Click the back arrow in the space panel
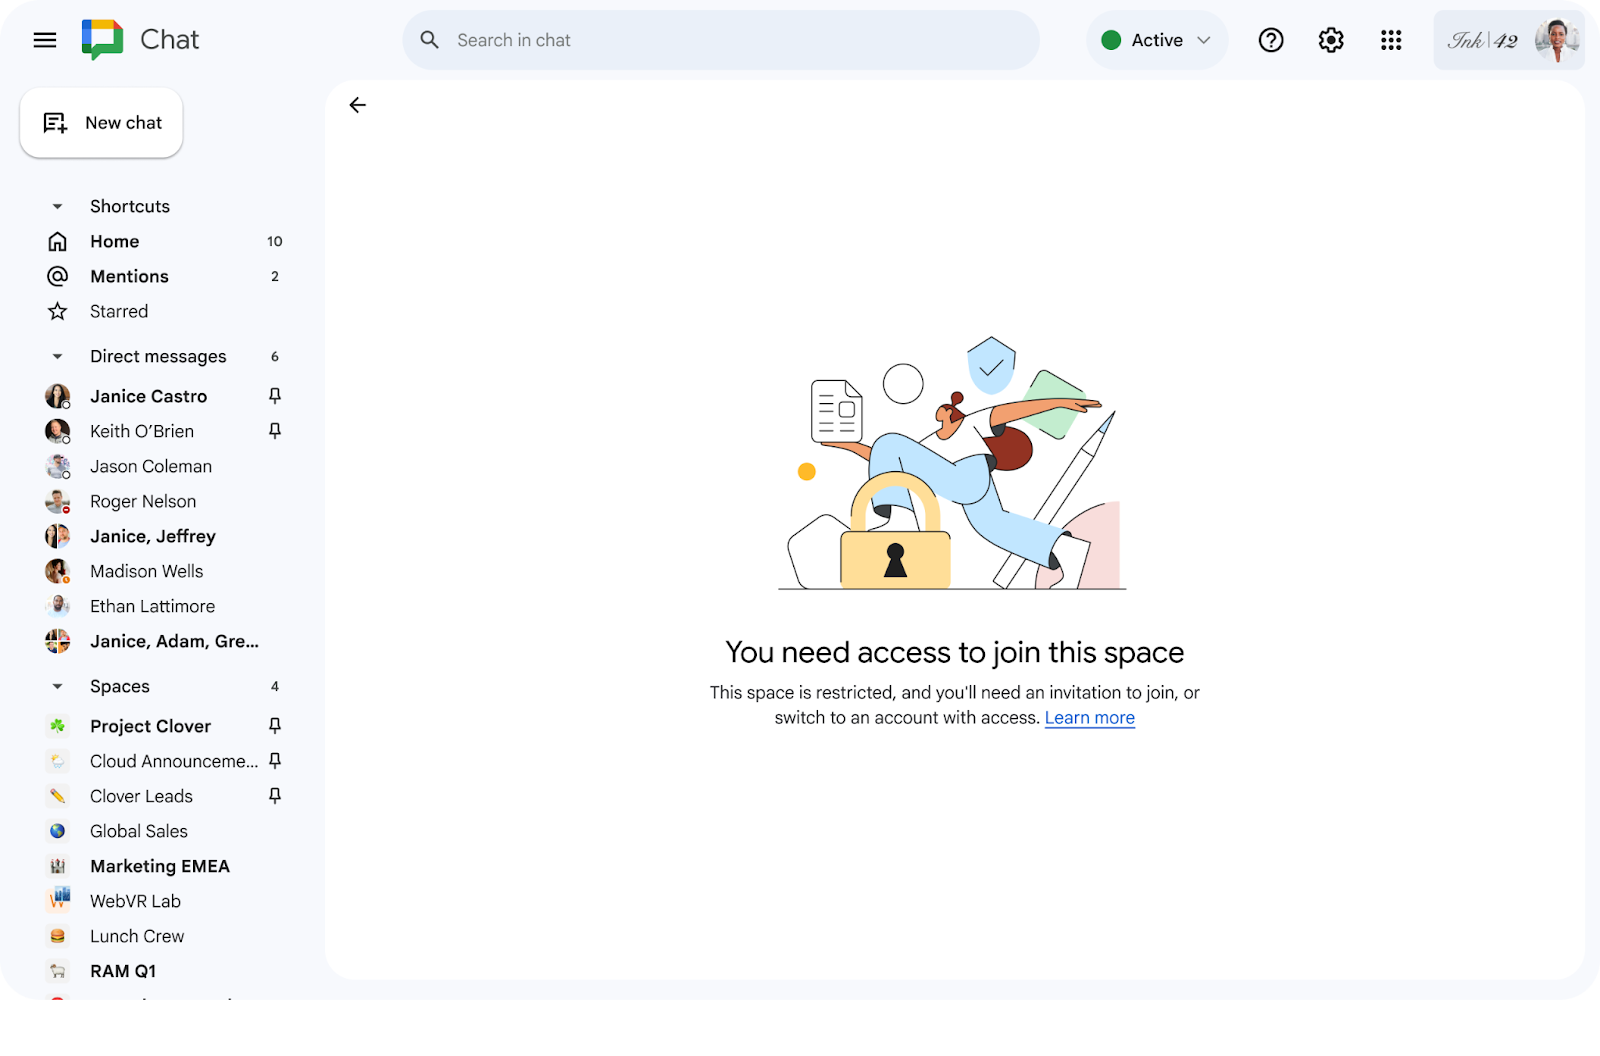1600x1056 pixels. tap(357, 105)
